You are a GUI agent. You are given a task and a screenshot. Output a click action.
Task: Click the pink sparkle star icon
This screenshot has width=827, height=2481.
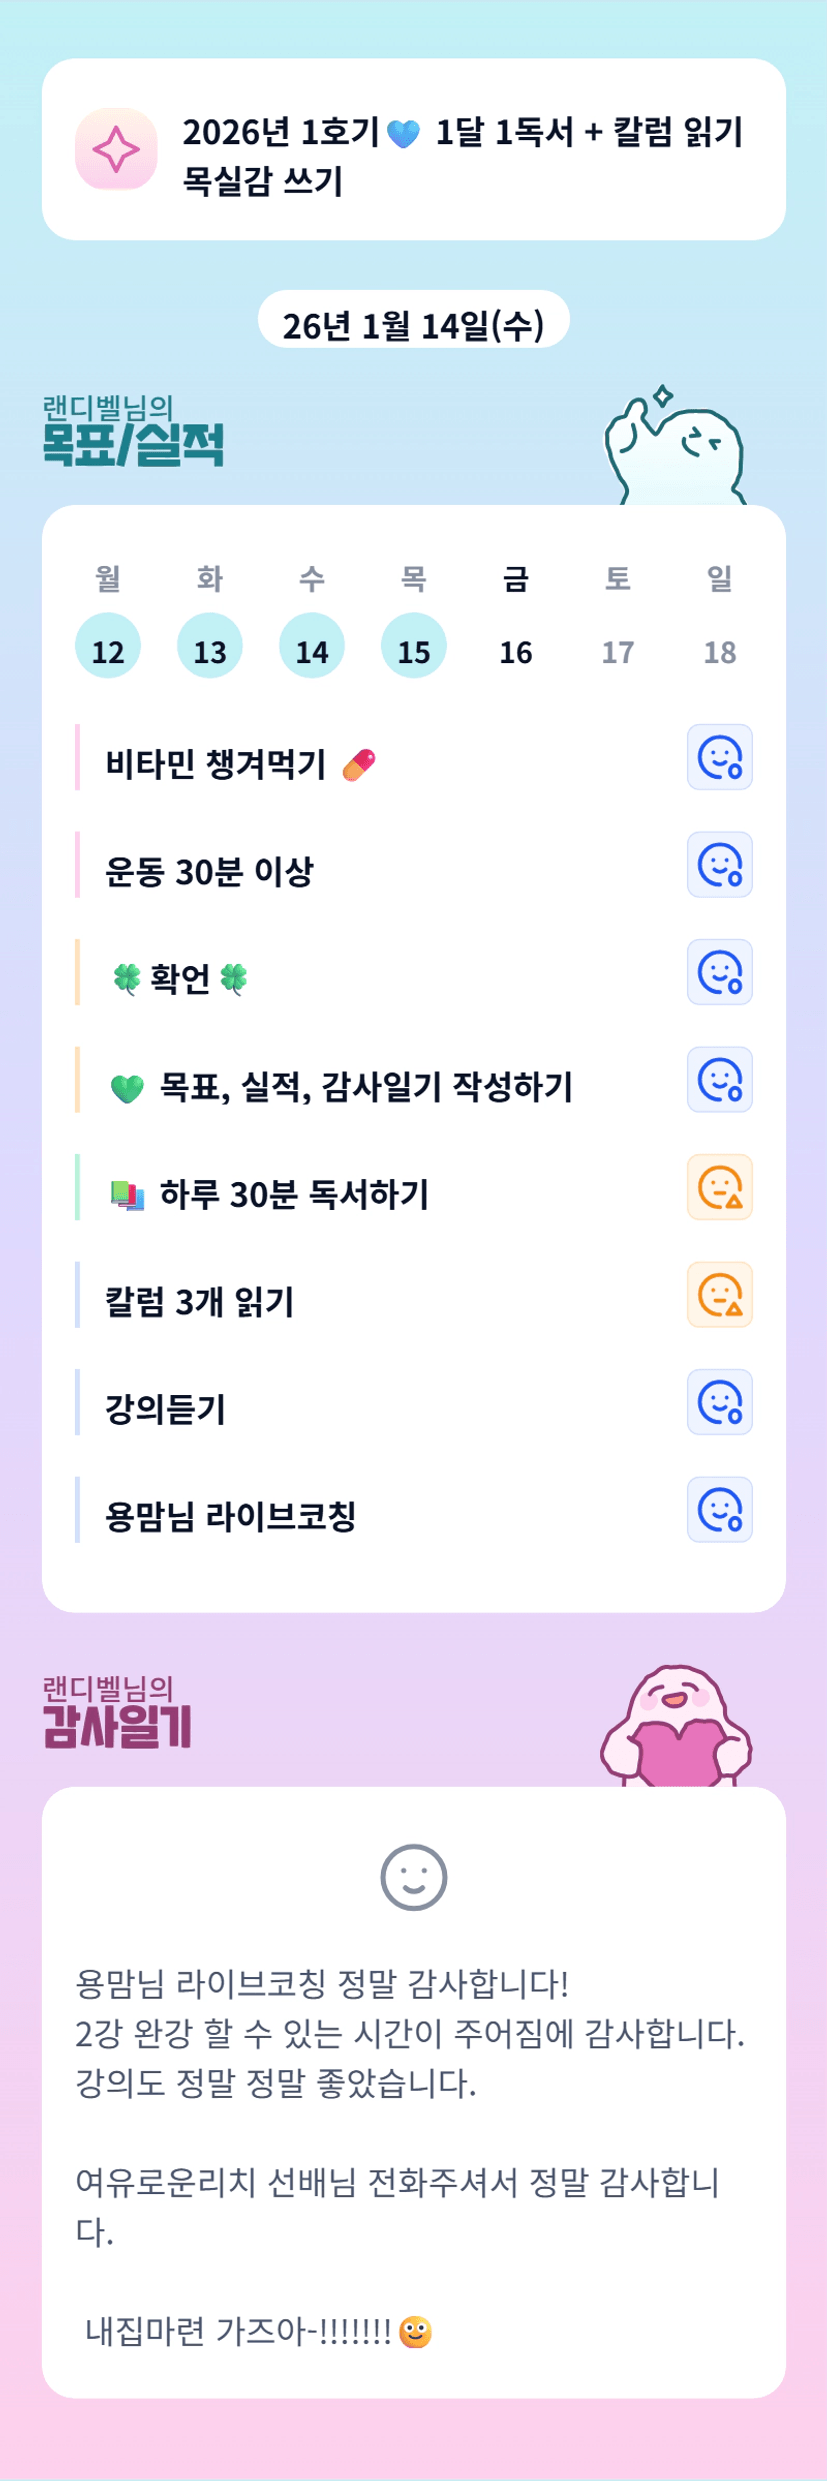click(x=116, y=150)
